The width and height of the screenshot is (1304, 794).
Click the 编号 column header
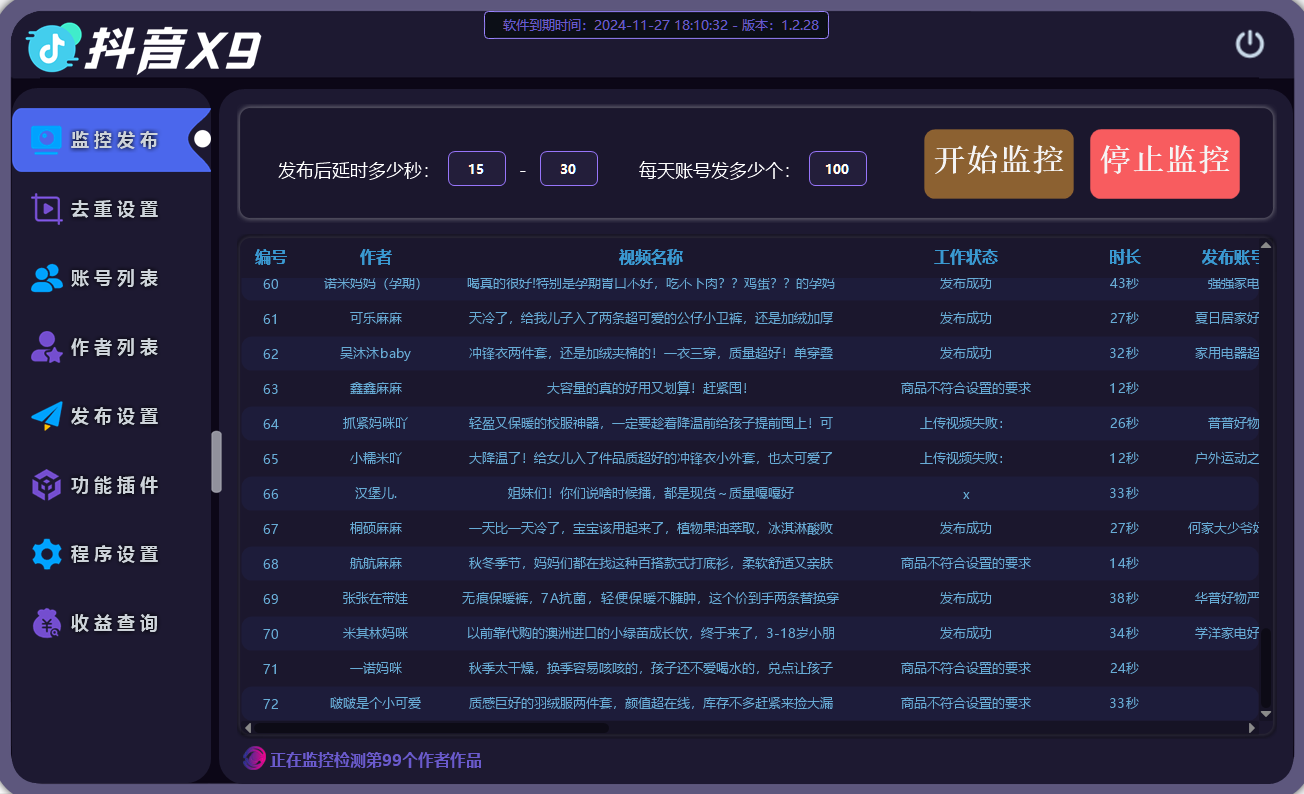(271, 257)
